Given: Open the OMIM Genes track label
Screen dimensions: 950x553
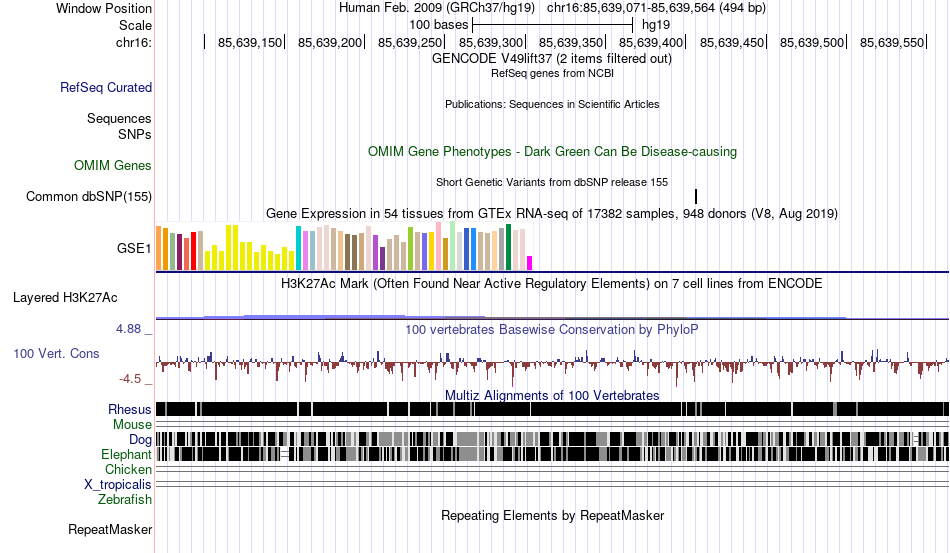Looking at the screenshot, I should (112, 165).
